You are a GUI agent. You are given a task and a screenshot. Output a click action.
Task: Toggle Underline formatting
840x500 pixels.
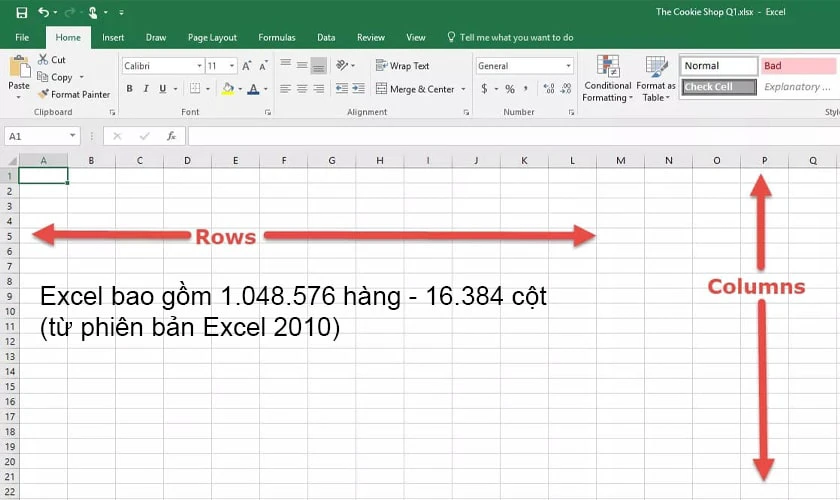click(x=162, y=89)
